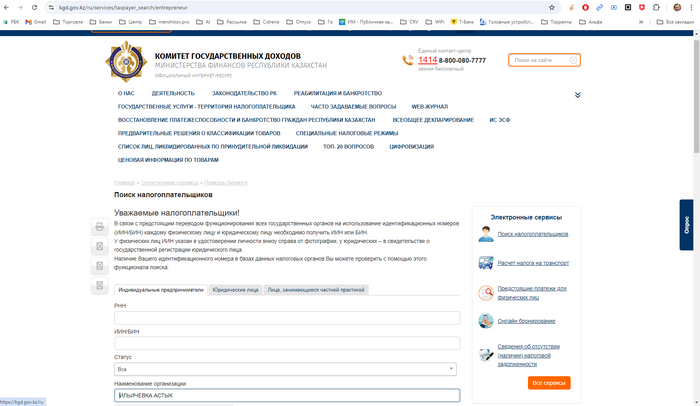Screen dimensions: 700x406
Task: Open the Т-Банк bookmark
Action: [462, 22]
